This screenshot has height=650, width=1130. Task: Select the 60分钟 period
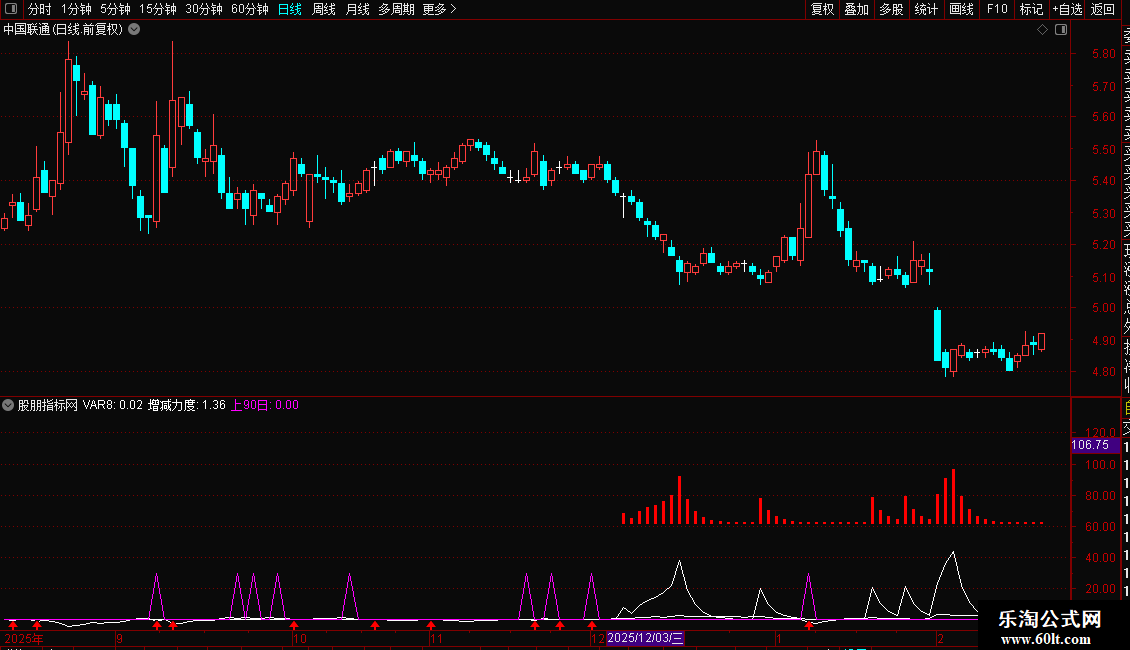(249, 9)
